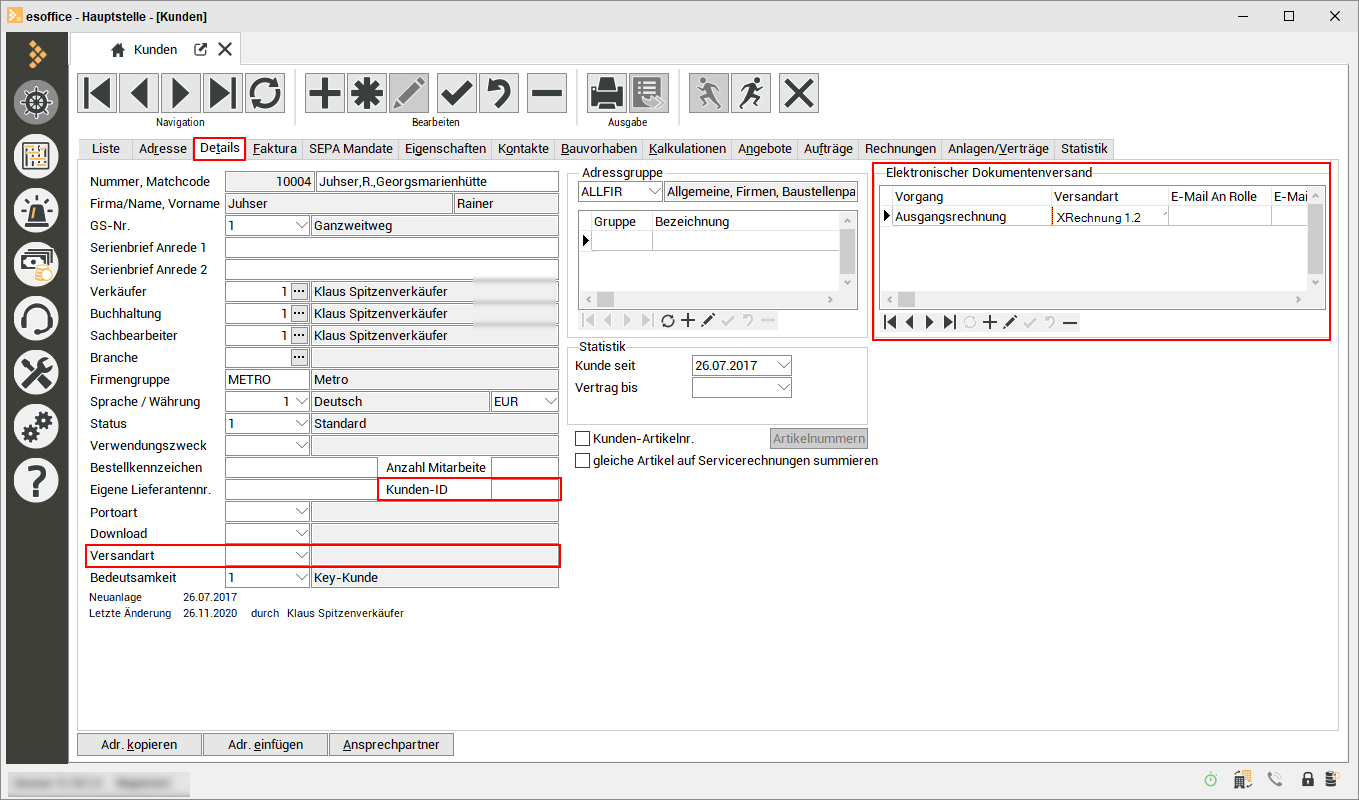Edit the current record with pencil icon

(x=409, y=93)
